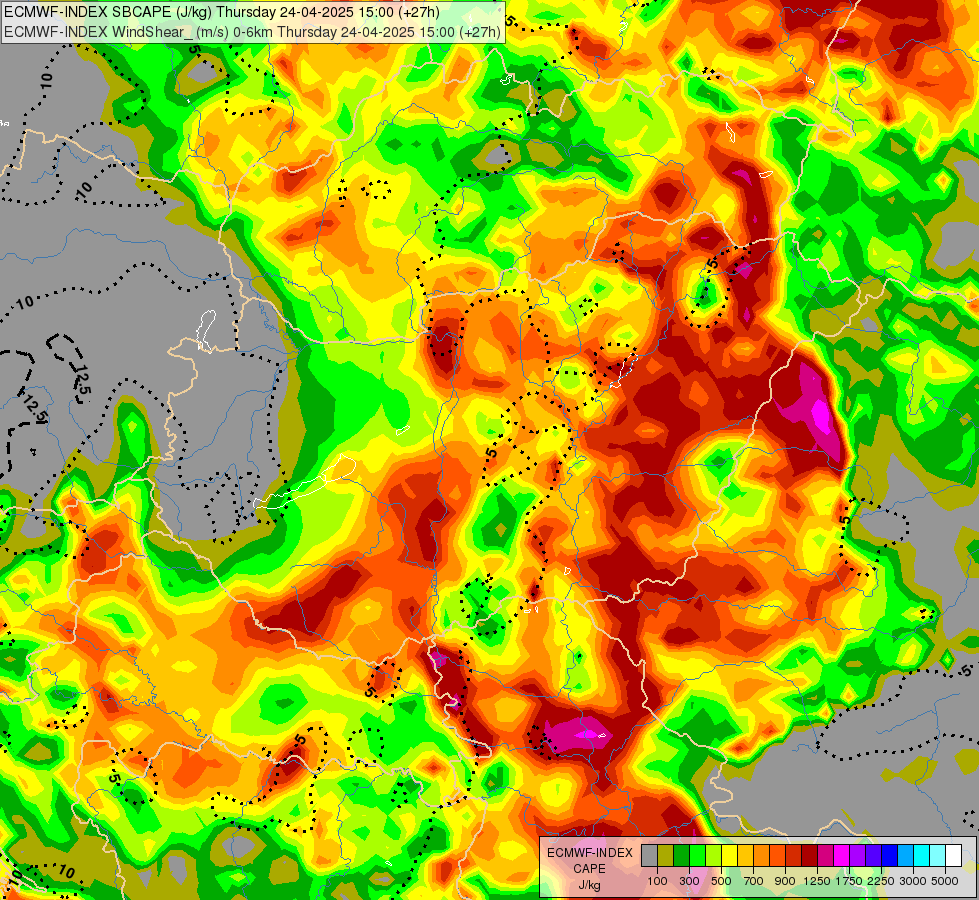Click the ECMWF-INDEX SBCAPE title line
Viewport: 979px width, 900px height.
click(x=222, y=12)
